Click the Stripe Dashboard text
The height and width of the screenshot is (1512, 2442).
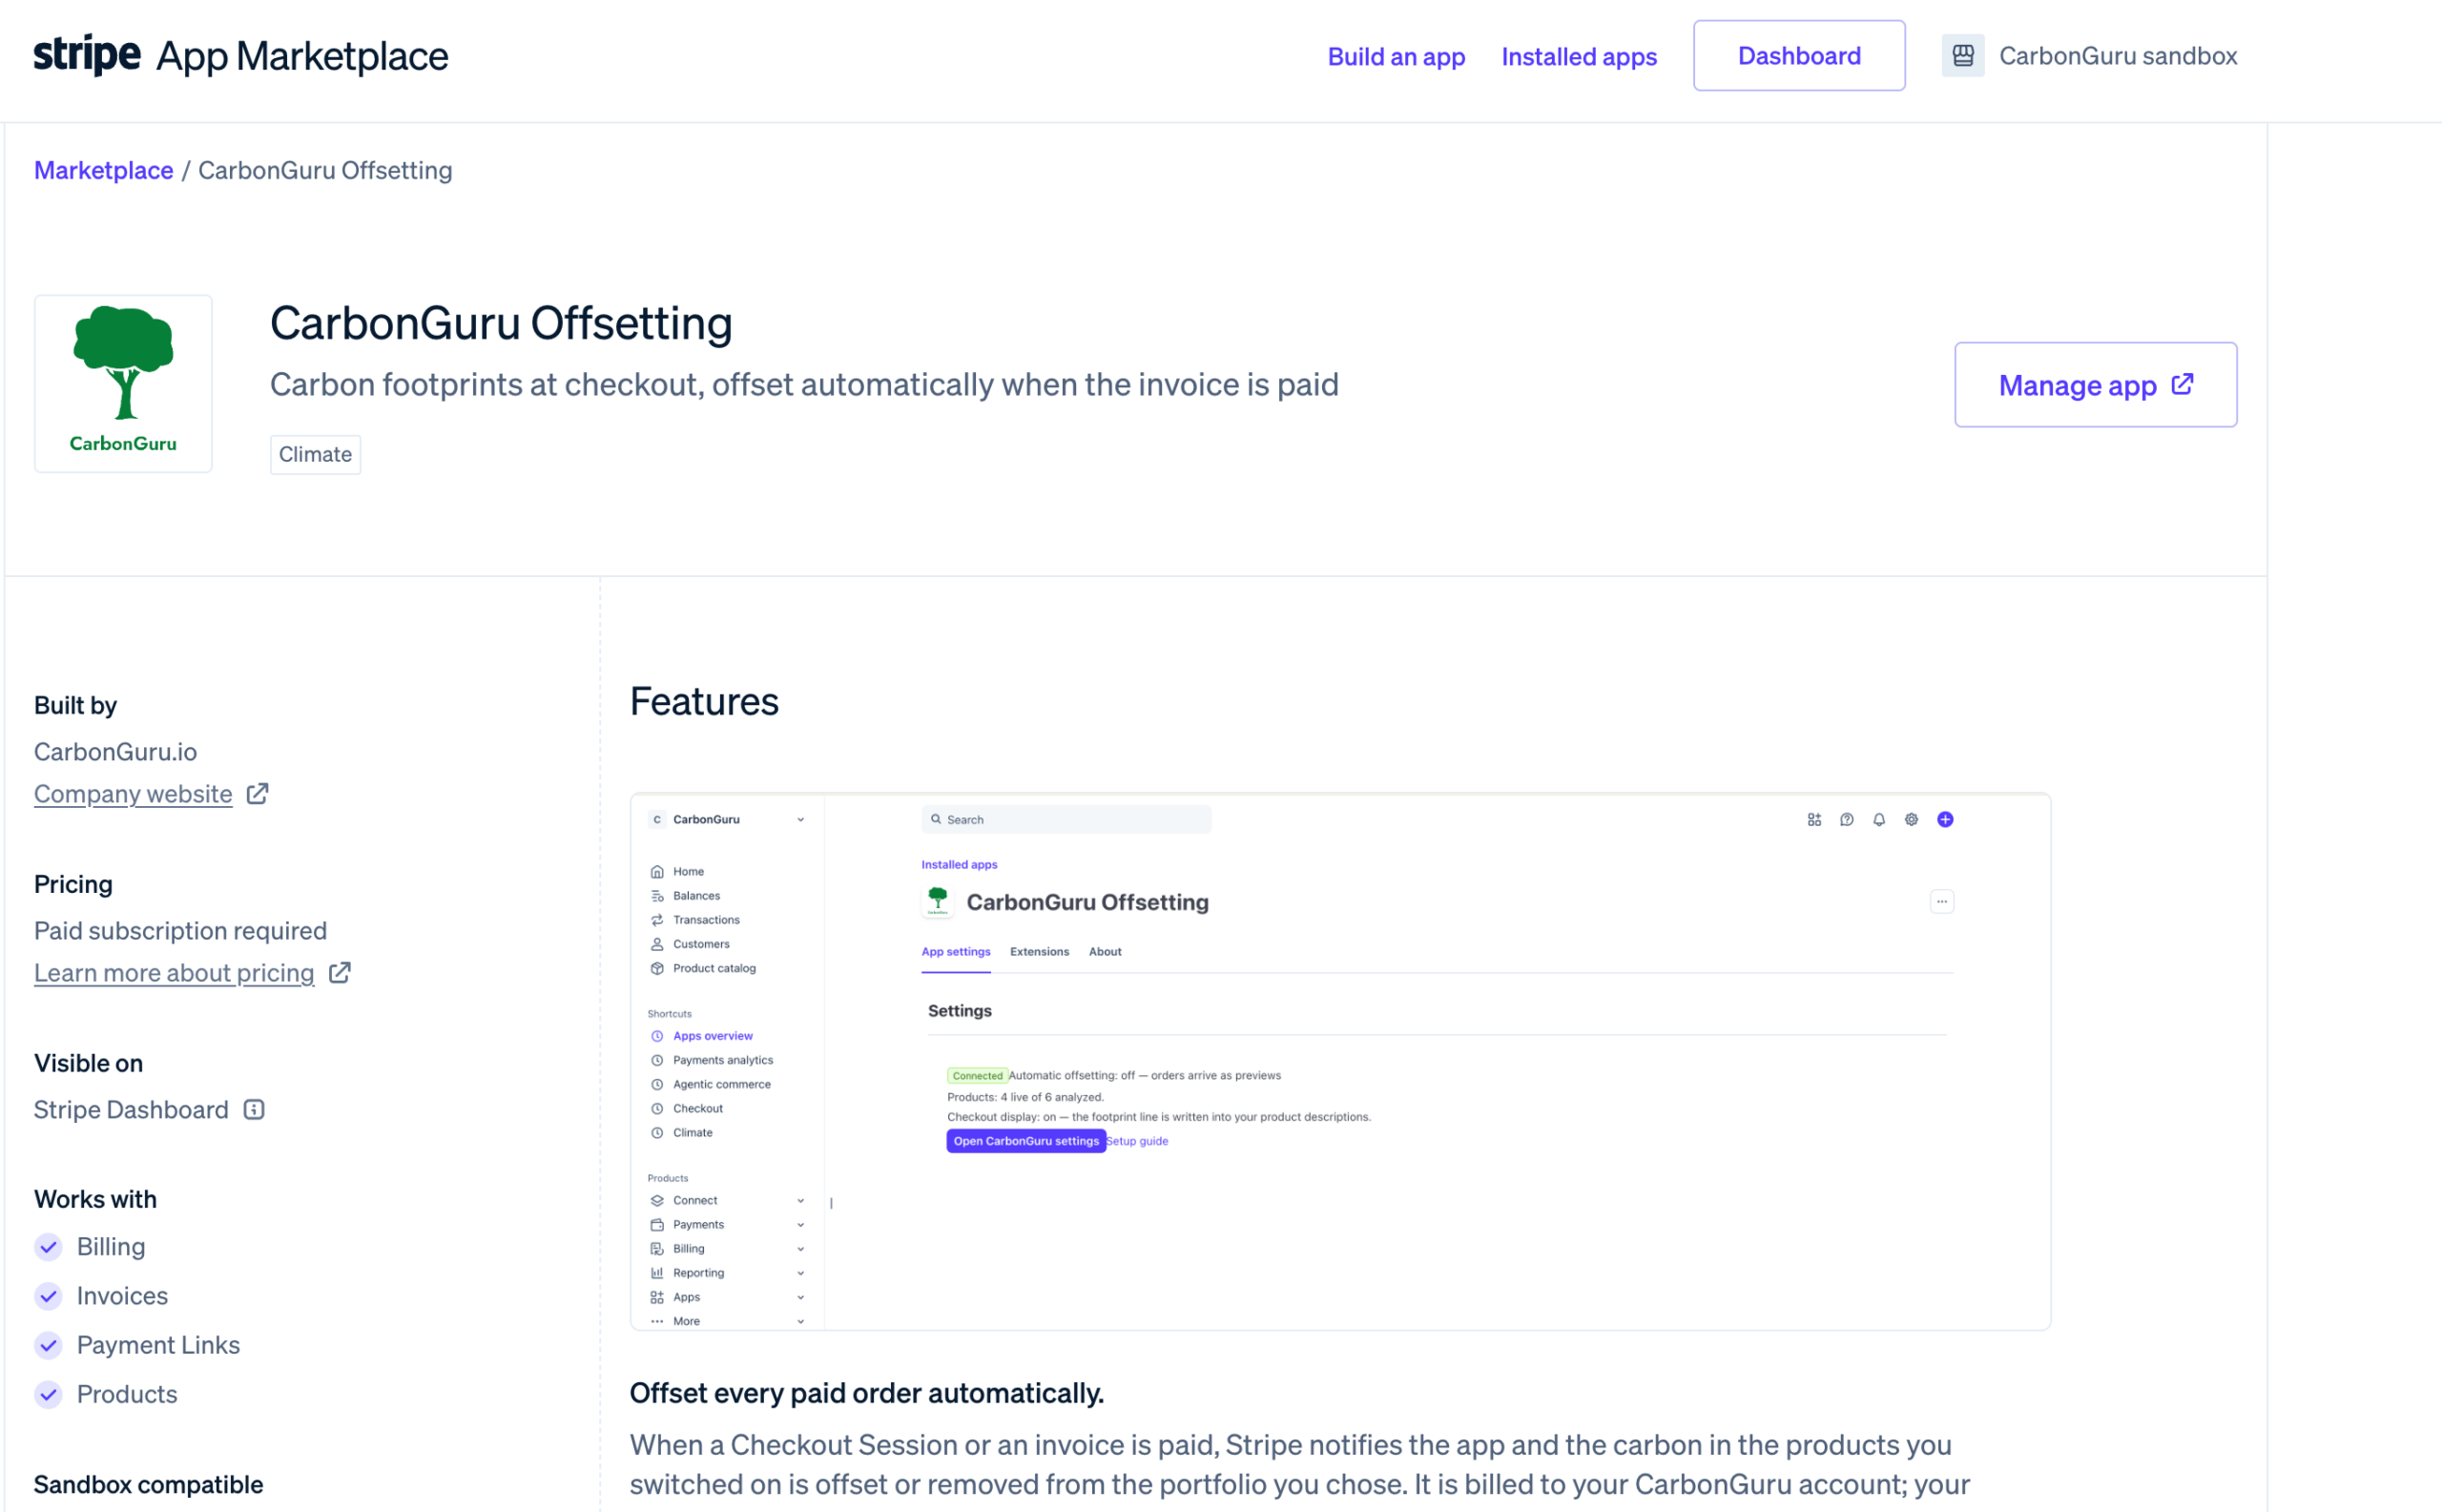tap(131, 1110)
